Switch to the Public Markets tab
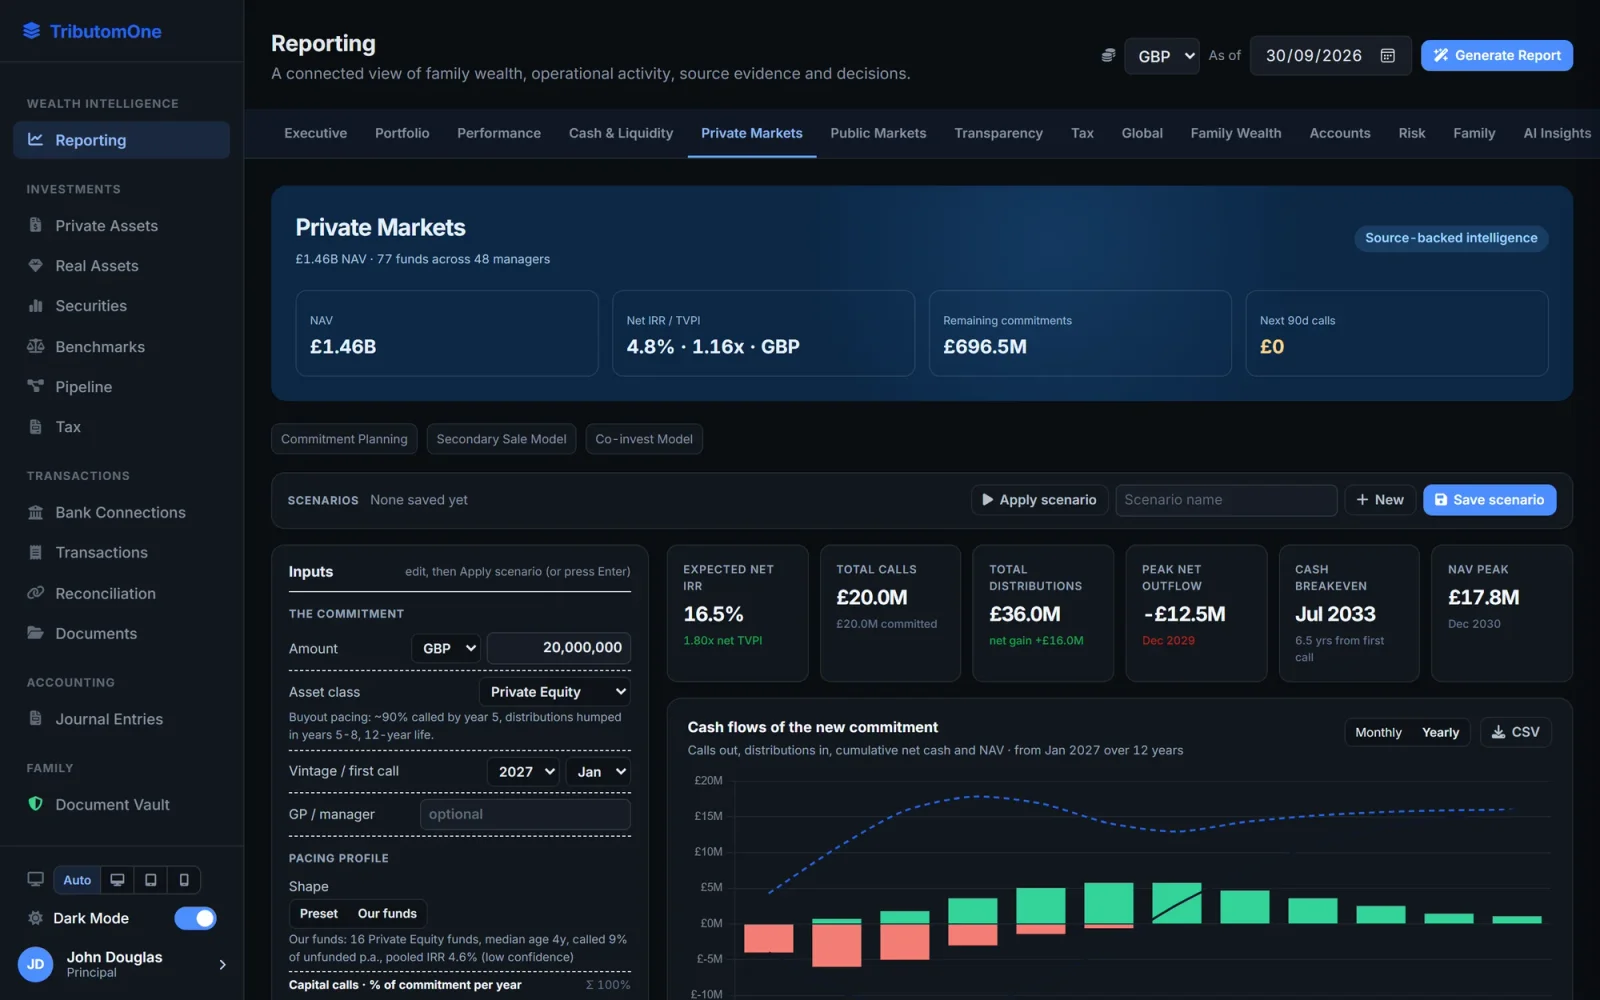 (878, 133)
